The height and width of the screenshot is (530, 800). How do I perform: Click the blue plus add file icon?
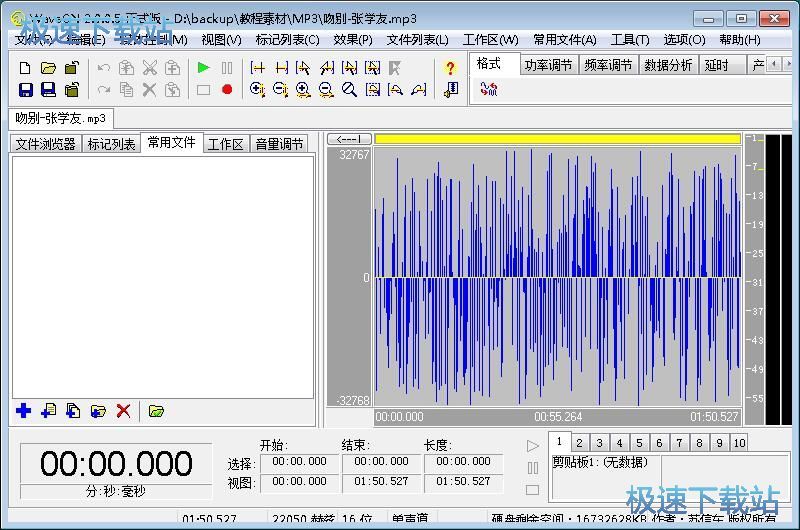tap(24, 411)
